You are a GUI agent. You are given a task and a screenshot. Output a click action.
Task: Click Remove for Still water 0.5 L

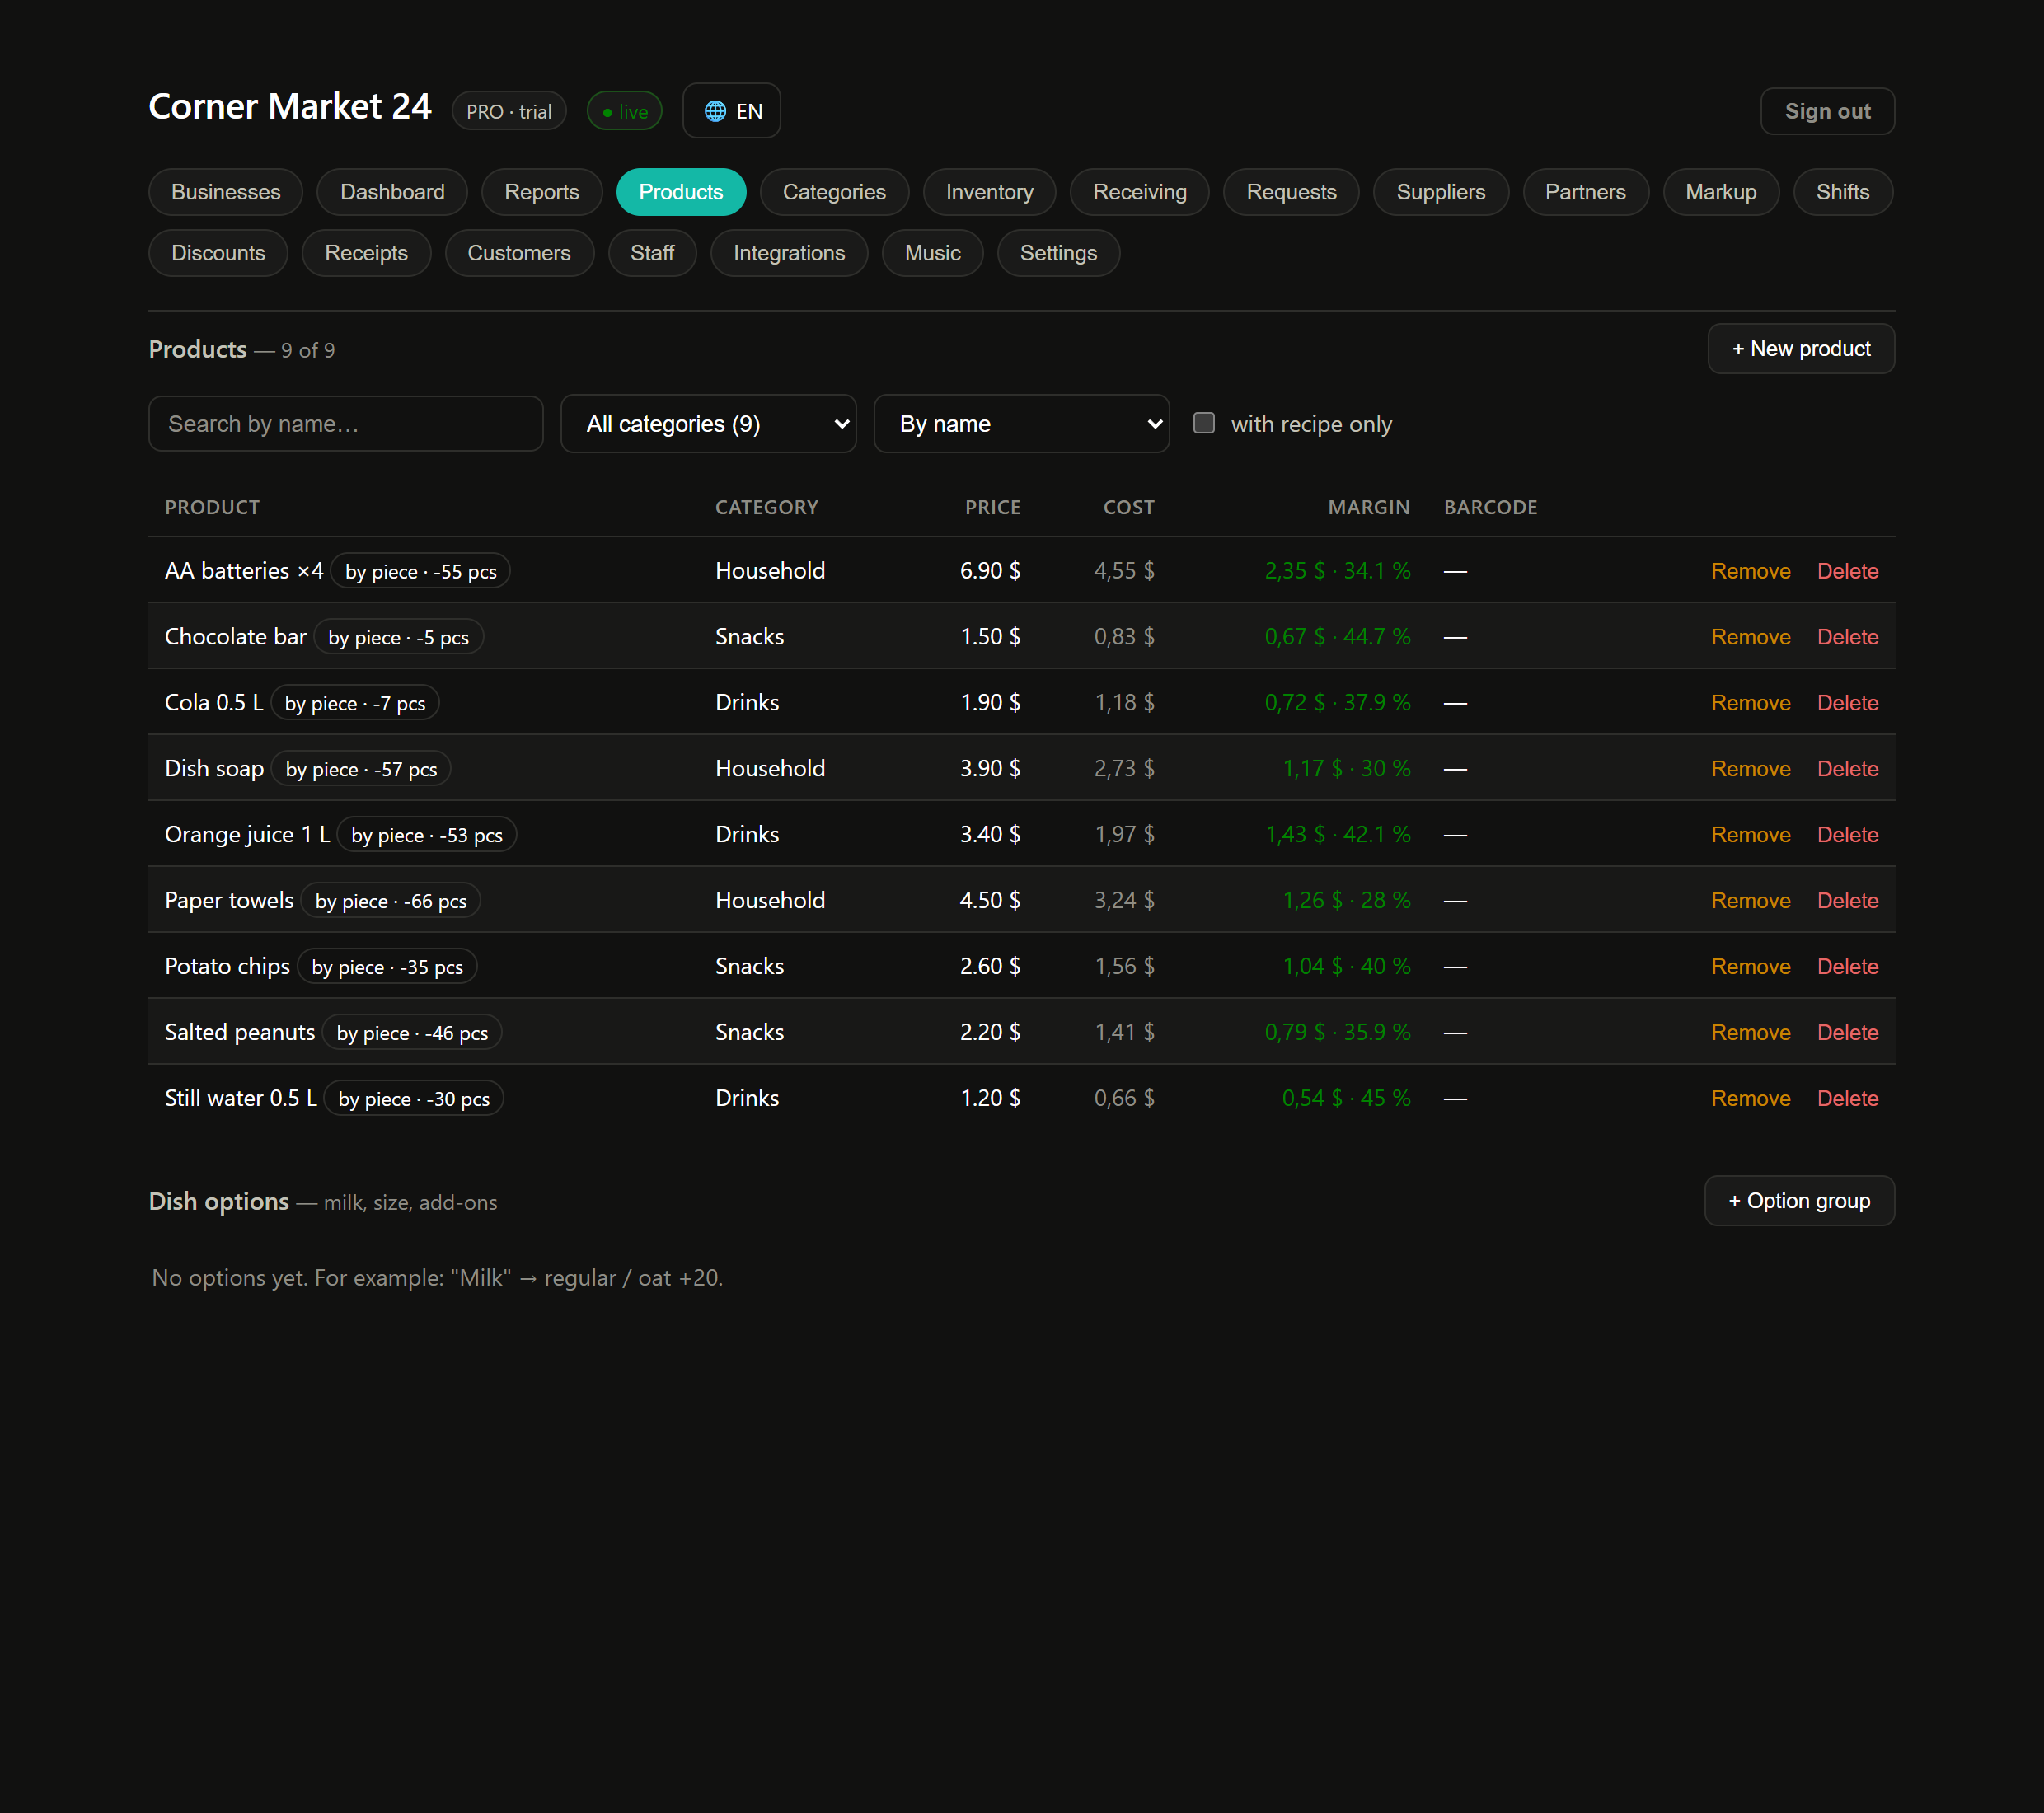pos(1750,1099)
